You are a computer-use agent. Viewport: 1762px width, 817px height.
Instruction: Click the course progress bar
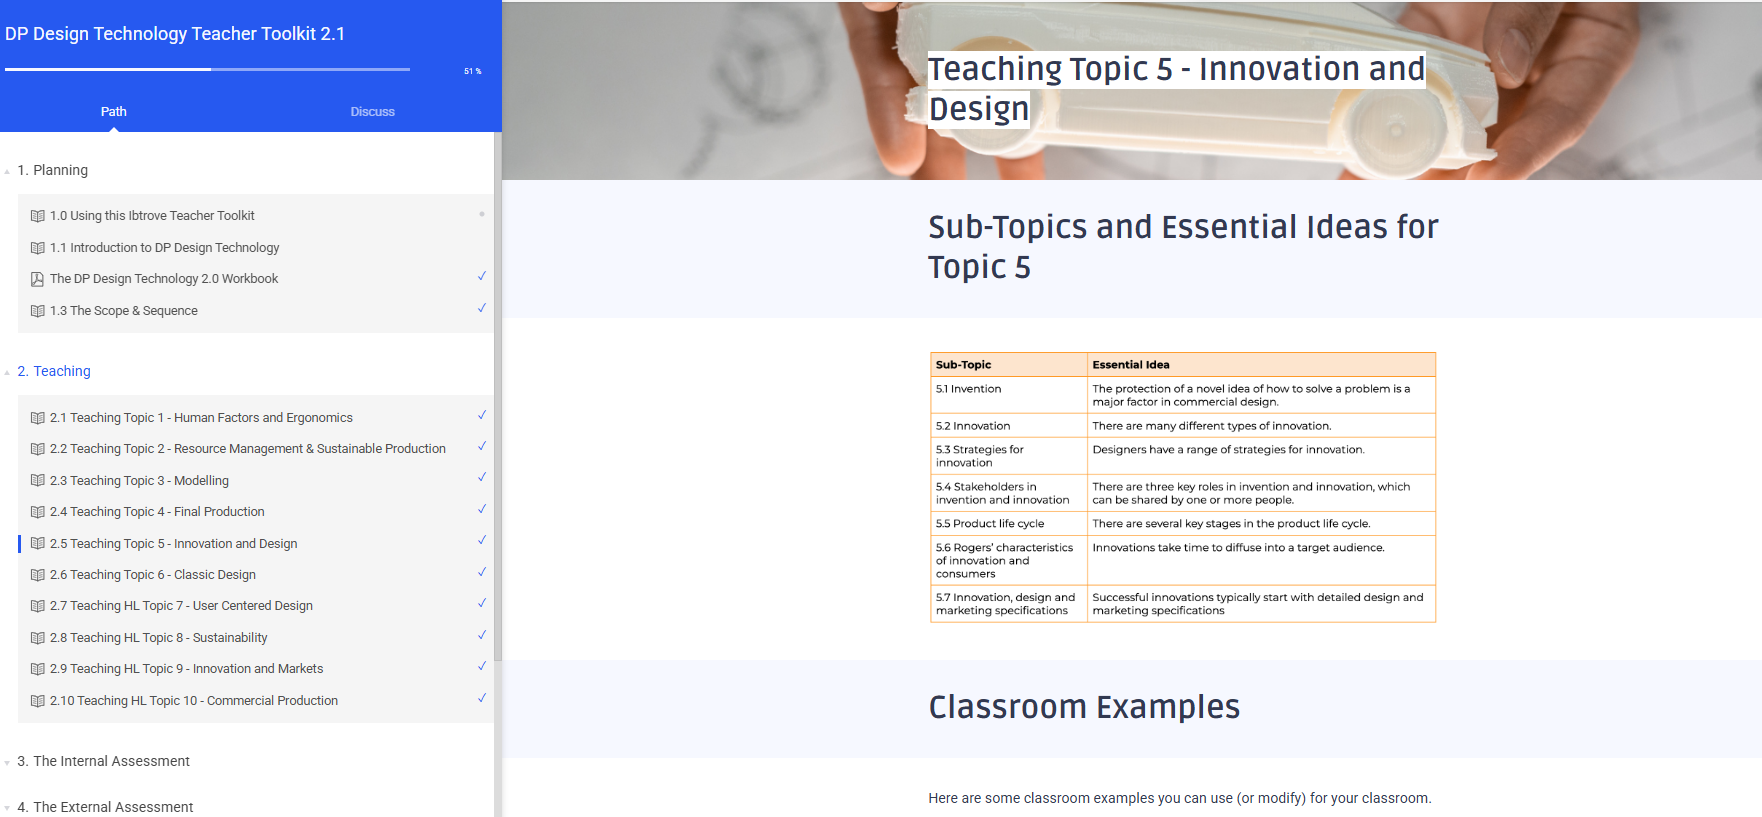(207, 69)
